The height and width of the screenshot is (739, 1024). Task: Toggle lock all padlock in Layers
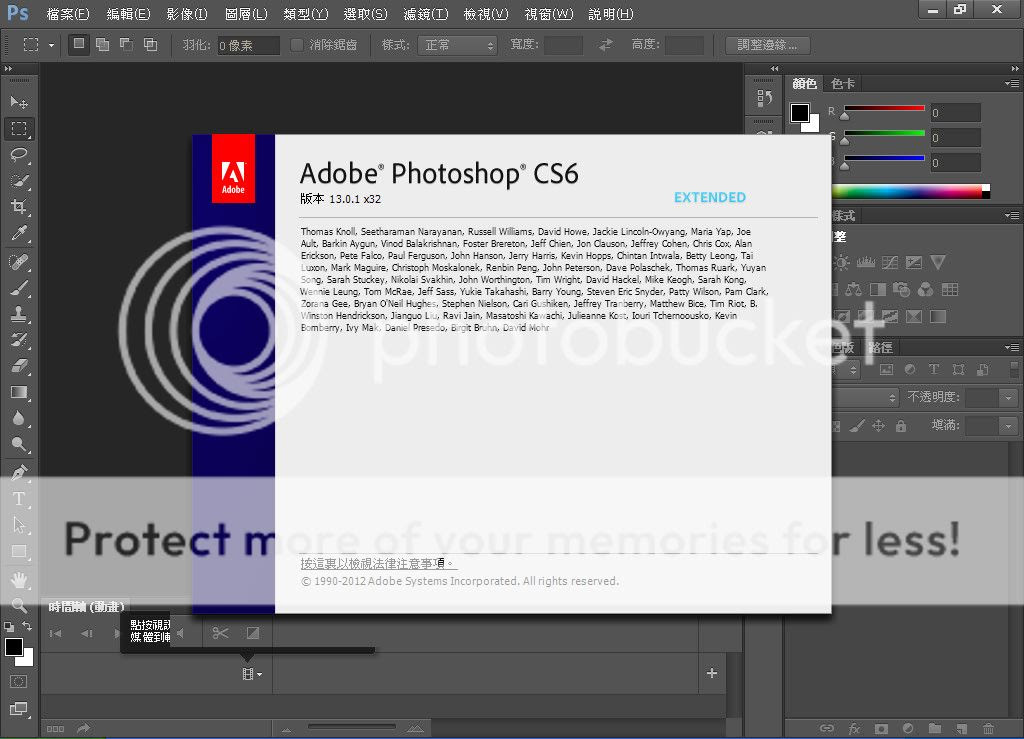coord(901,426)
